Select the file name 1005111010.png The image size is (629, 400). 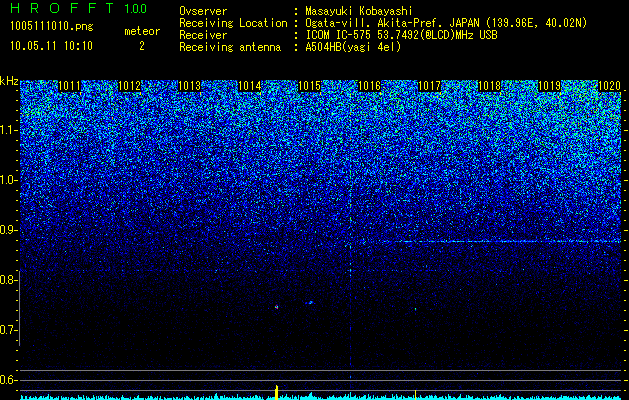[x=51, y=26]
